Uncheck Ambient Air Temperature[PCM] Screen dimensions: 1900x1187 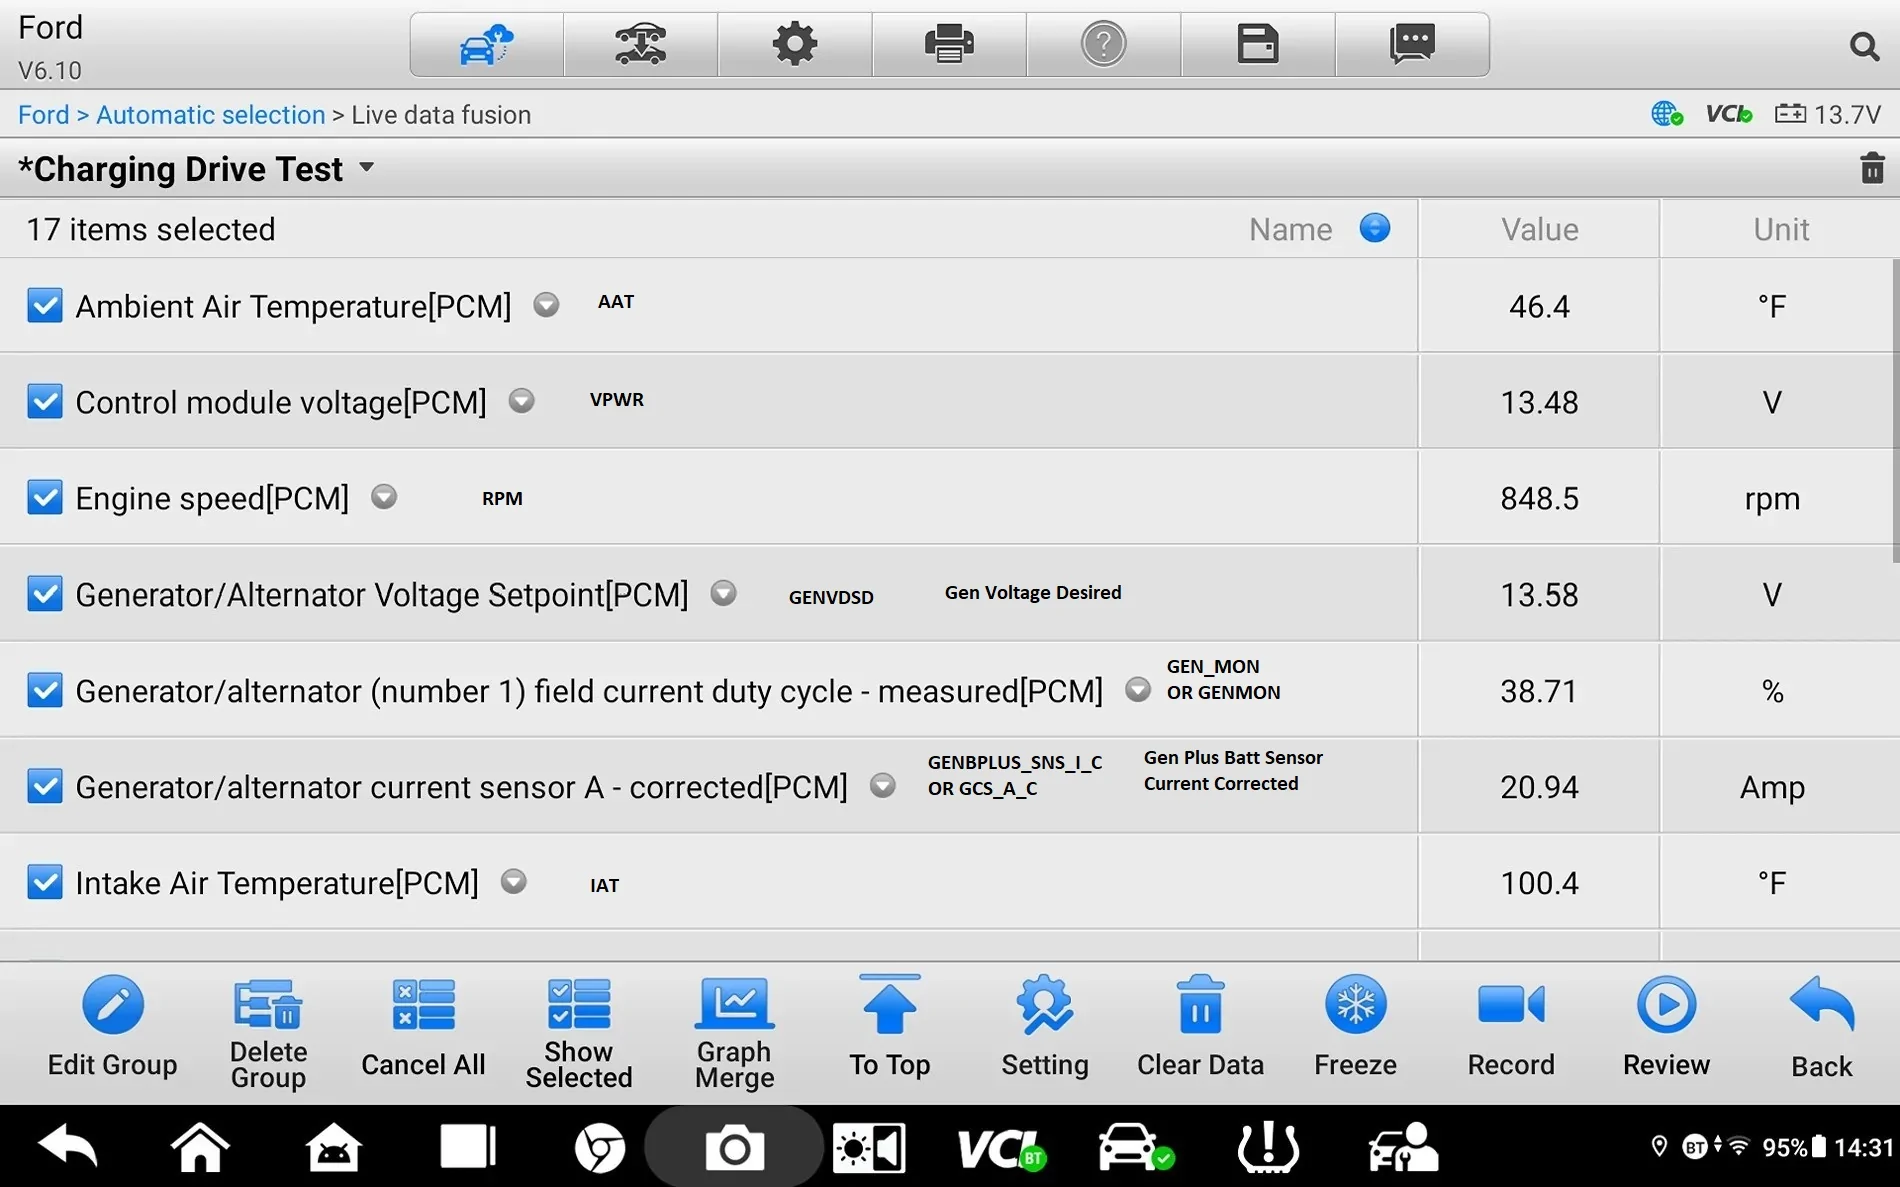(x=45, y=305)
